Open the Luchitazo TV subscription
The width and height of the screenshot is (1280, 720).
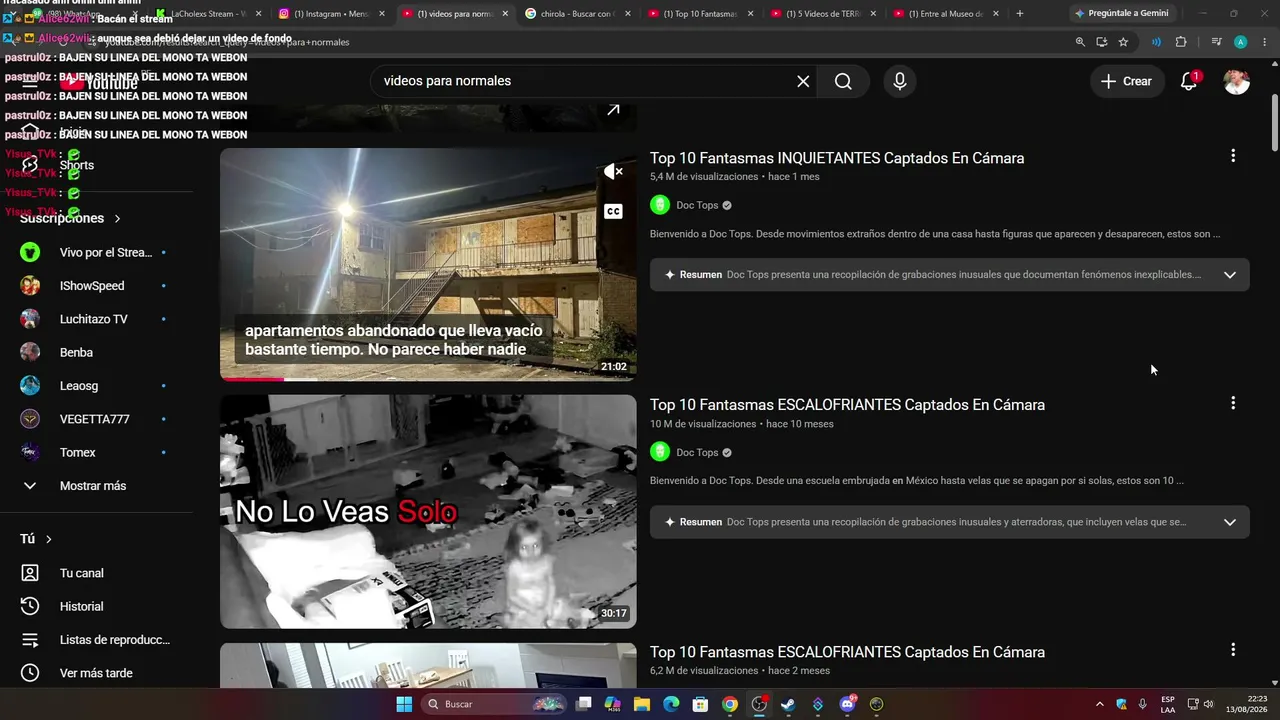(x=96, y=319)
